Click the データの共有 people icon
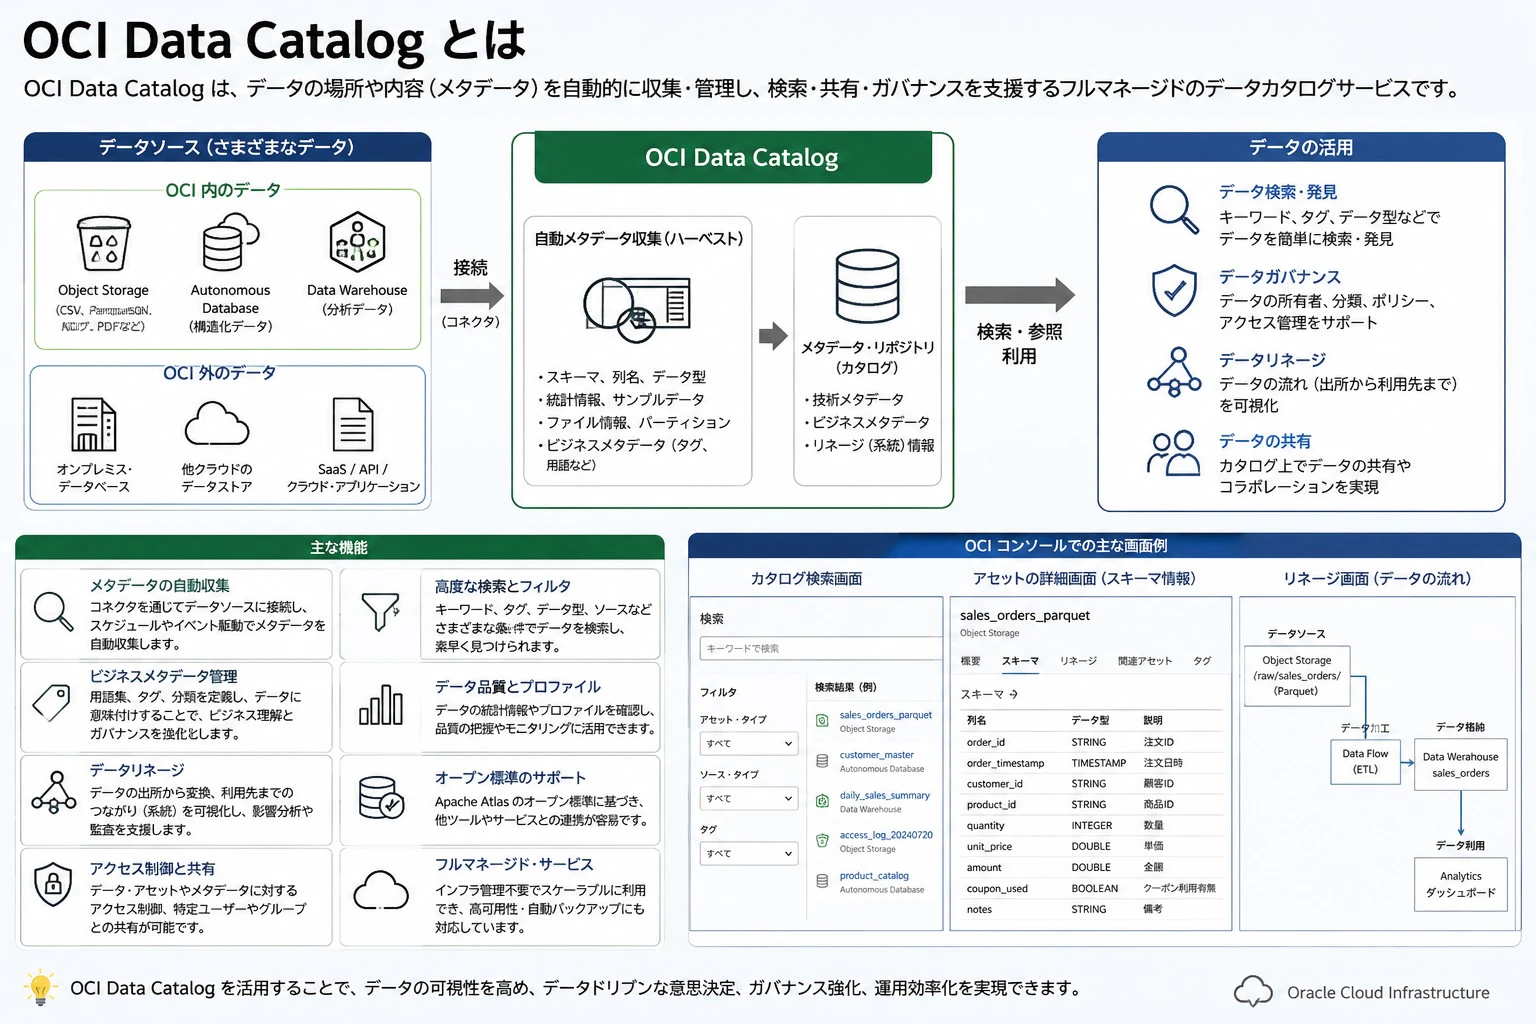 (x=1173, y=453)
